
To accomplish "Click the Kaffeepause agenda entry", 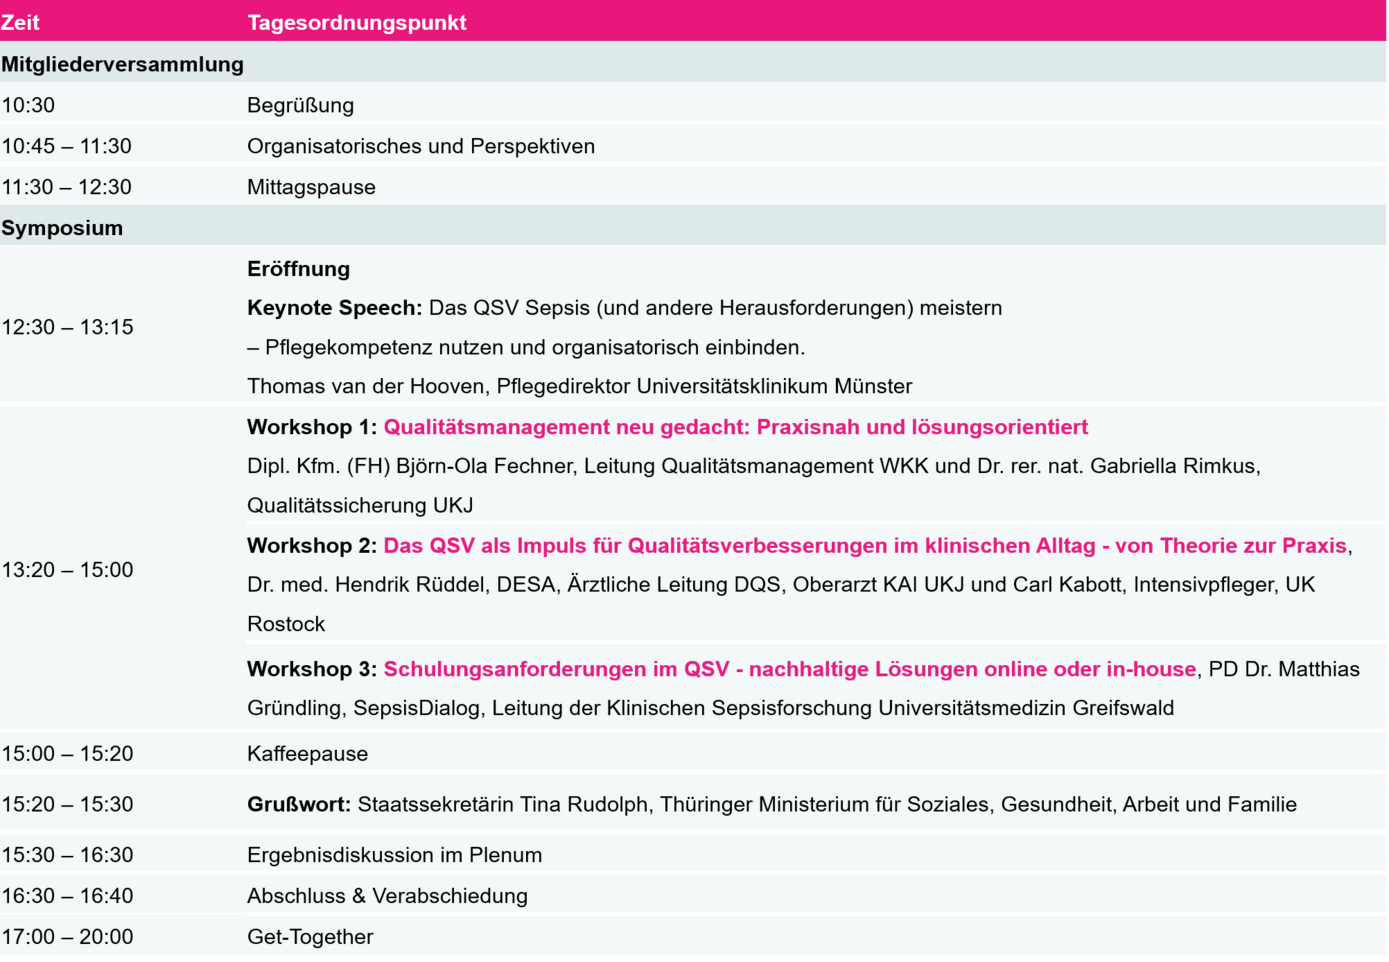I will pyautogui.click(x=307, y=754).
